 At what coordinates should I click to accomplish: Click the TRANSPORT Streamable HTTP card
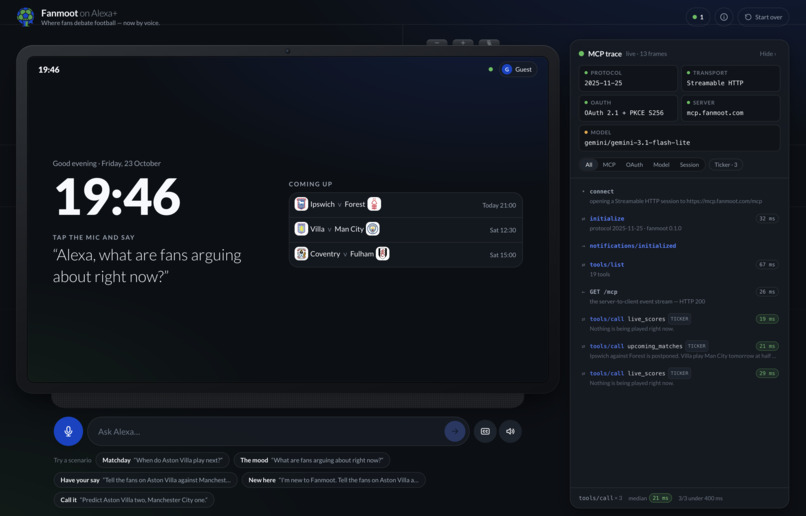coord(730,78)
